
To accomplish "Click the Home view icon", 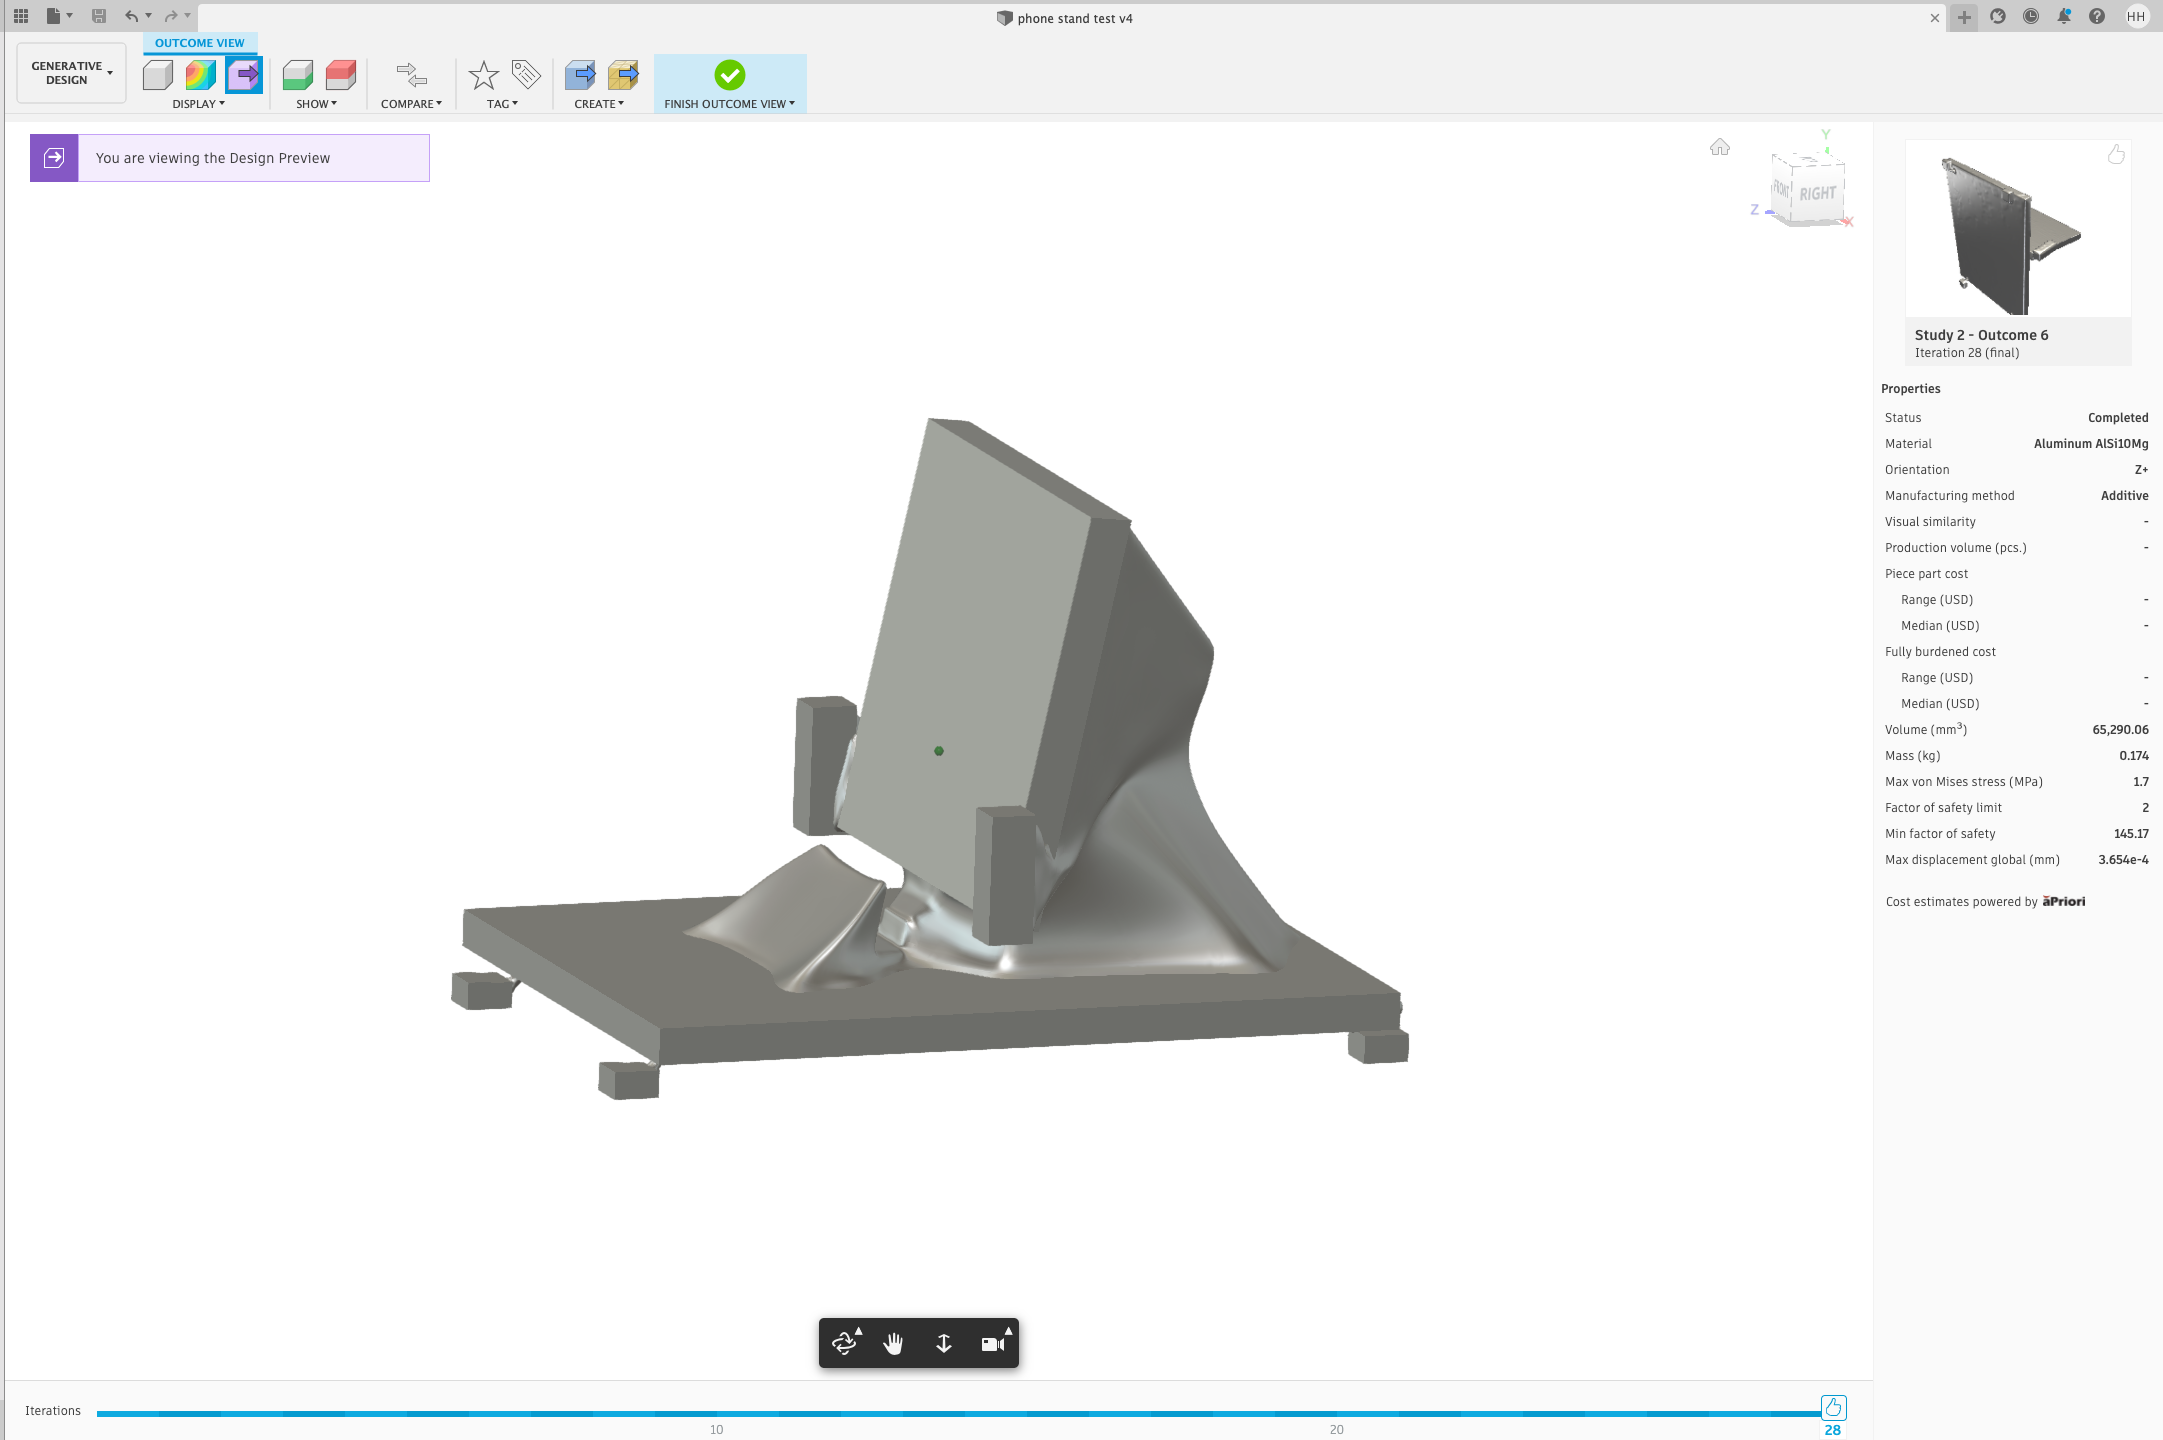I will pos(1720,147).
